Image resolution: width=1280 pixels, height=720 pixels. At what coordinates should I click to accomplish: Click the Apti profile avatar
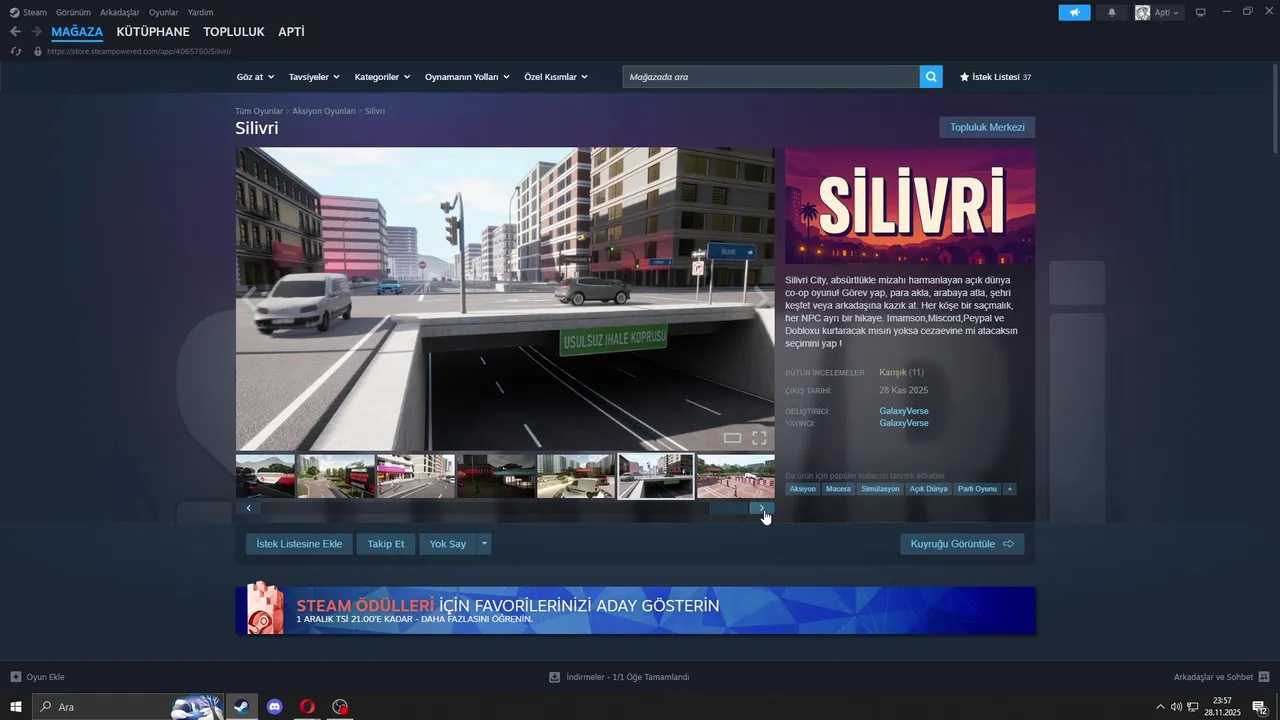pos(1142,13)
